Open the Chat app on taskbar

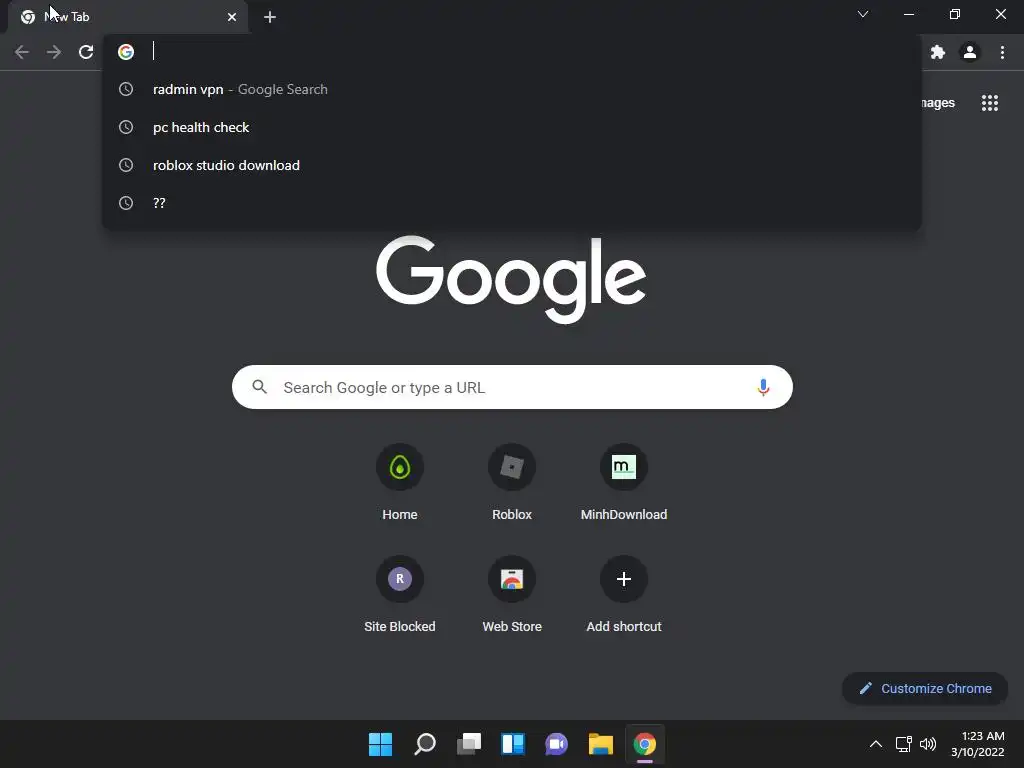[556, 744]
